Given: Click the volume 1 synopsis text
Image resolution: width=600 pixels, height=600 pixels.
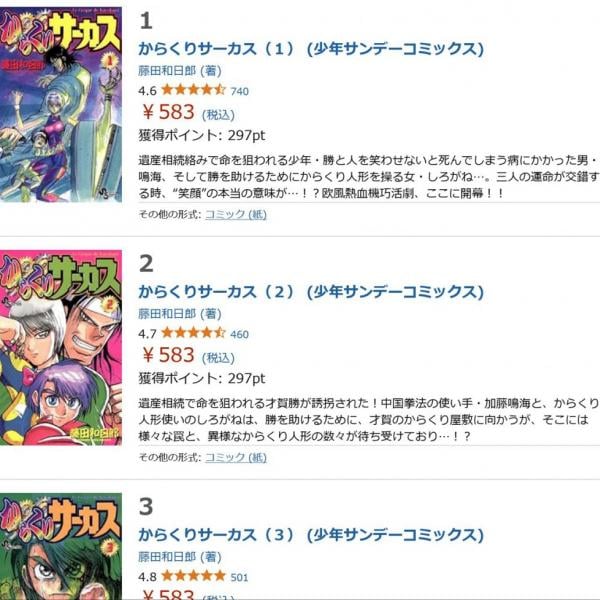Looking at the screenshot, I should [369, 177].
